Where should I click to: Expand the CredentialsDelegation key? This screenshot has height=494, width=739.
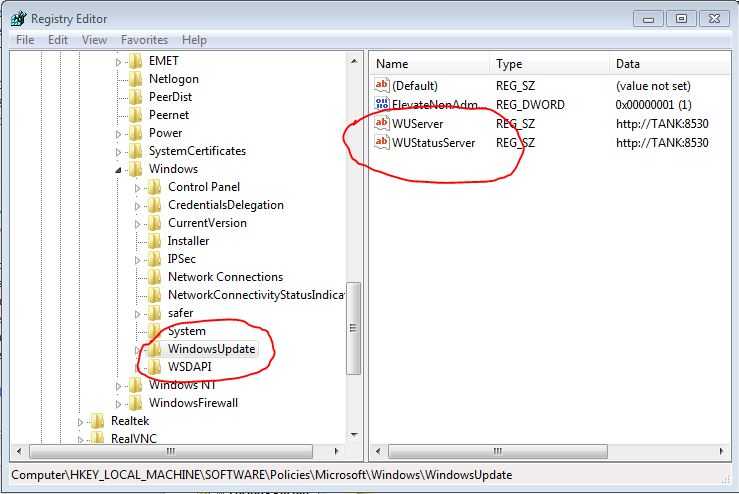137,206
